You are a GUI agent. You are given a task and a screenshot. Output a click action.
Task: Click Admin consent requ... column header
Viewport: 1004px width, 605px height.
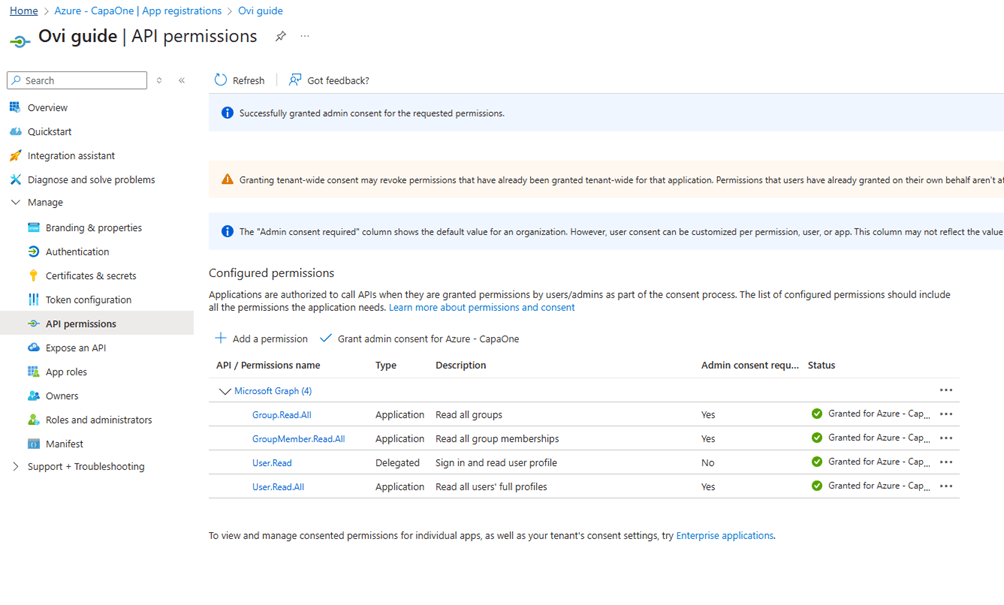coord(750,366)
